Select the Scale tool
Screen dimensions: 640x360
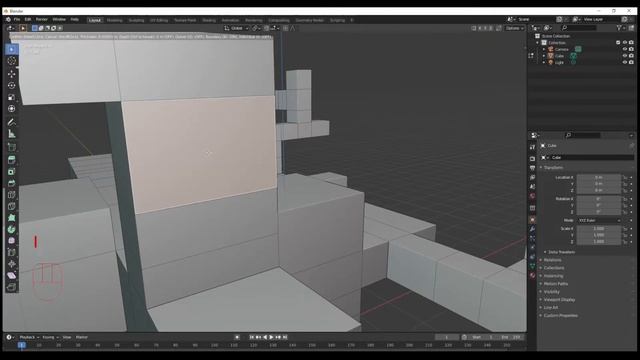click(11, 97)
